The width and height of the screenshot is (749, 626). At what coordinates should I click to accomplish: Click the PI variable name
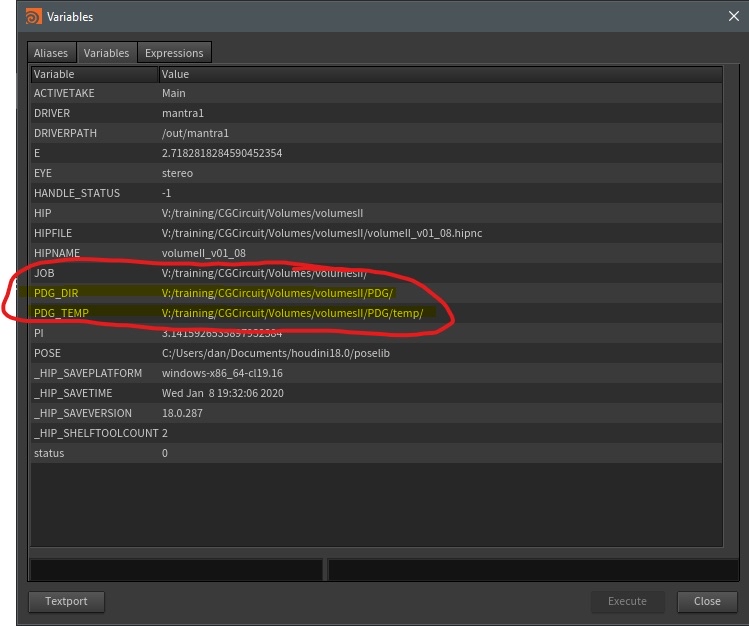[x=39, y=333]
